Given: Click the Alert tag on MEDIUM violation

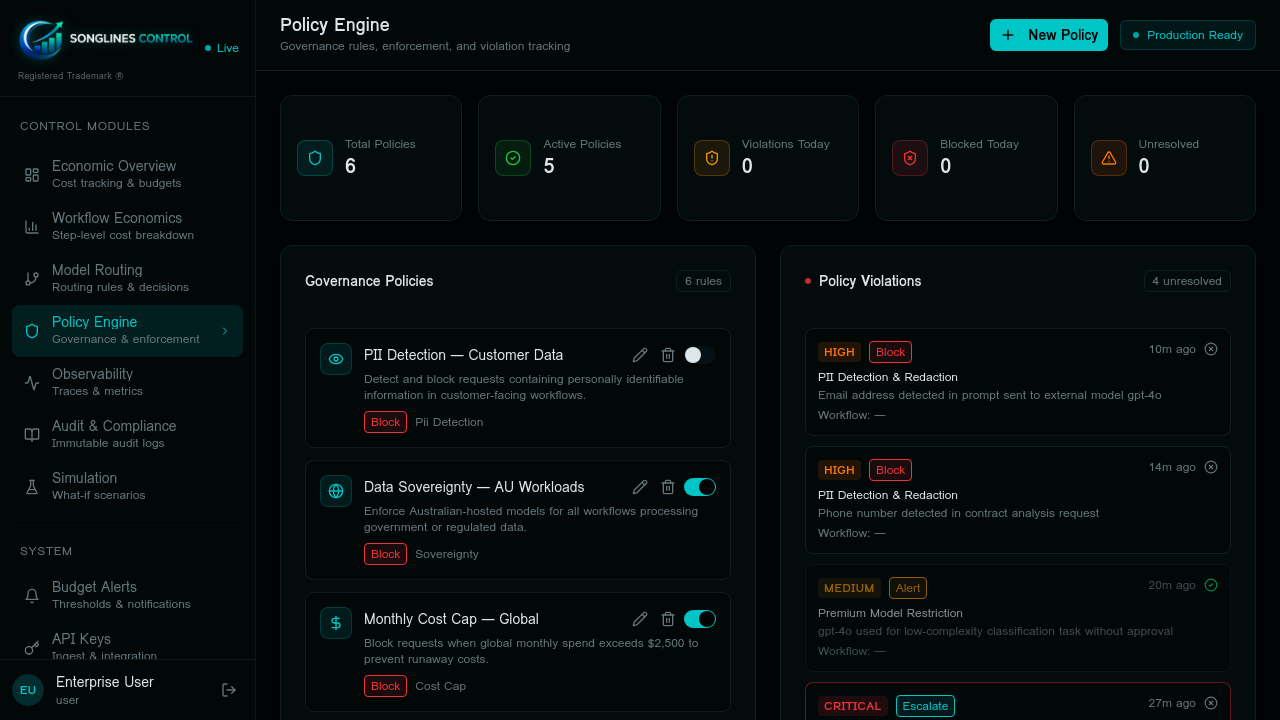Looking at the screenshot, I should 908,588.
